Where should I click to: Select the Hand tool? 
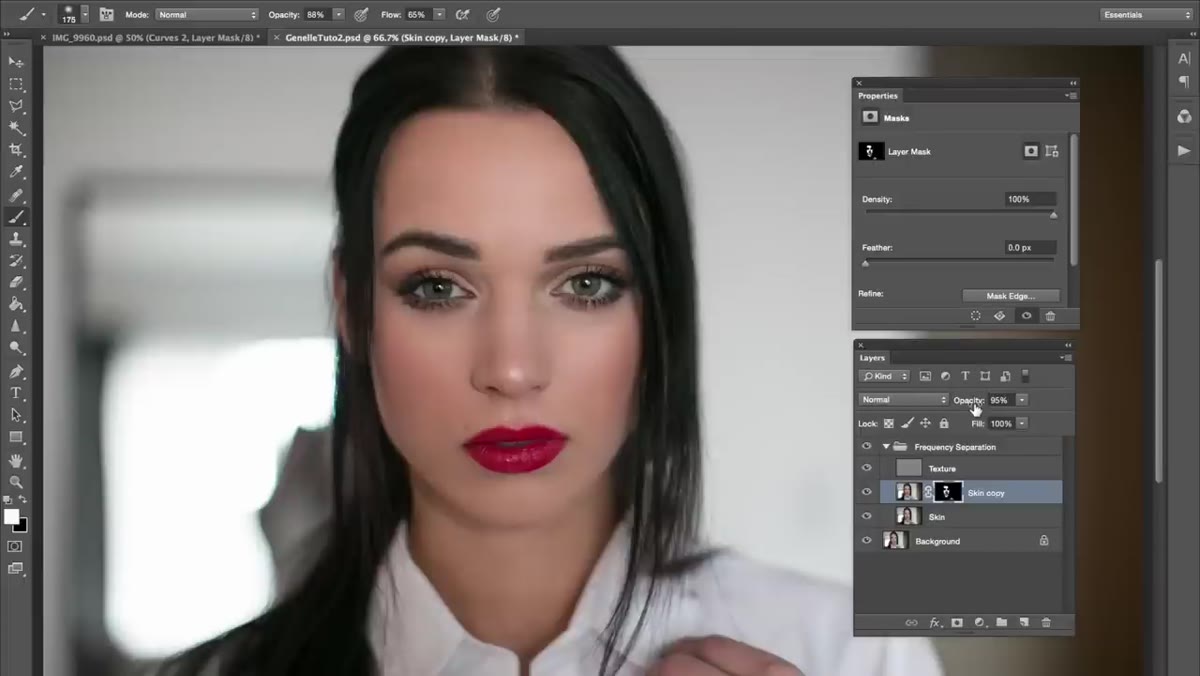[x=16, y=461]
